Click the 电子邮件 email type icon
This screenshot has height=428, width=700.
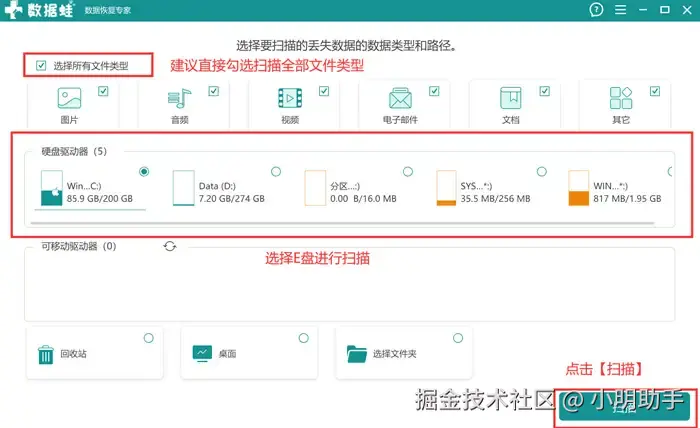(400, 98)
